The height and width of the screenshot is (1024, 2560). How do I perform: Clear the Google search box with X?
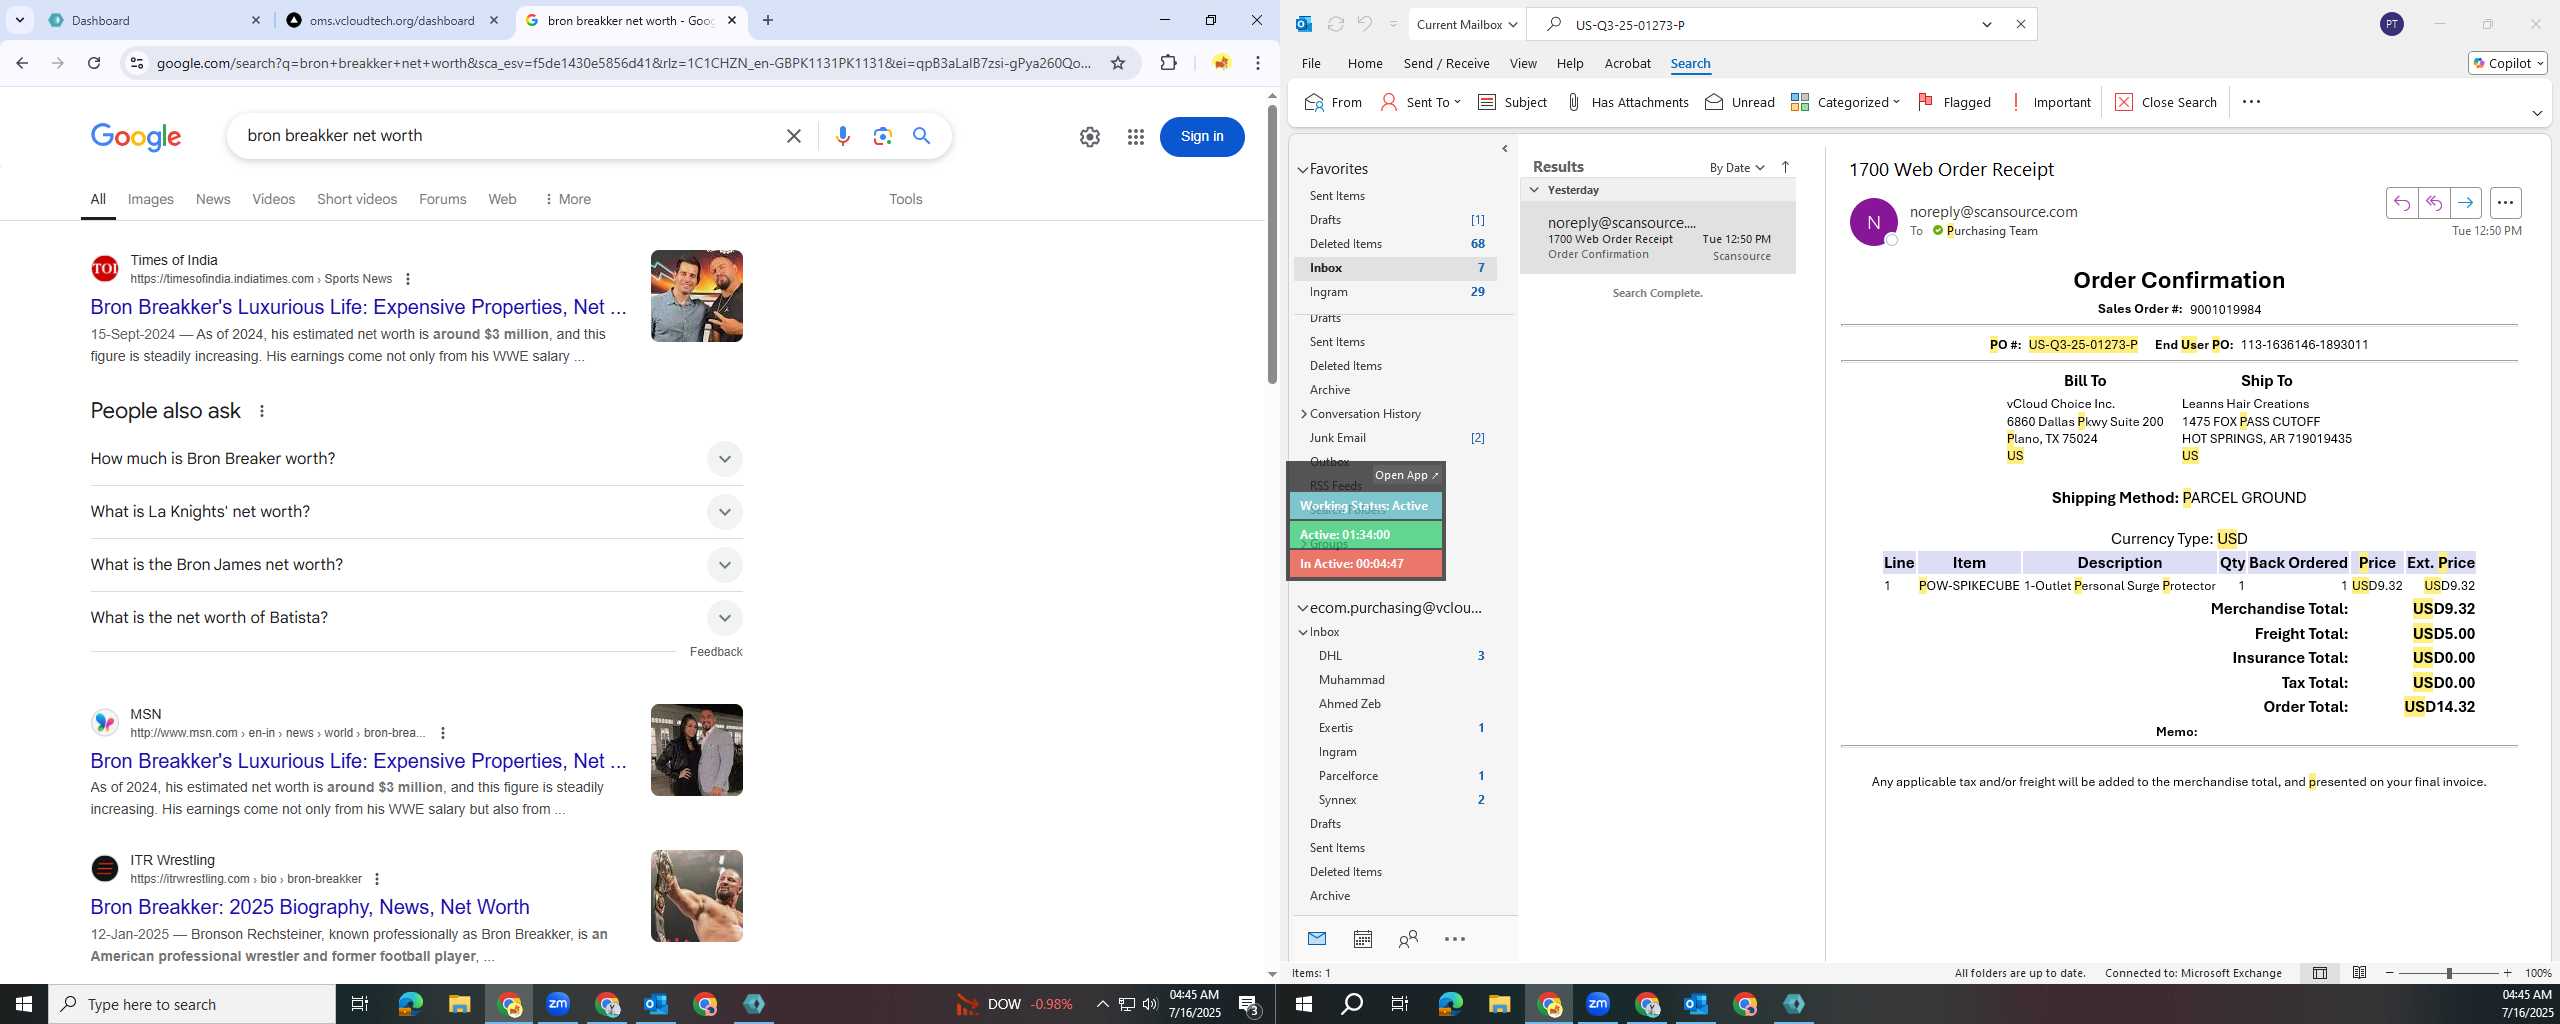pos(794,136)
